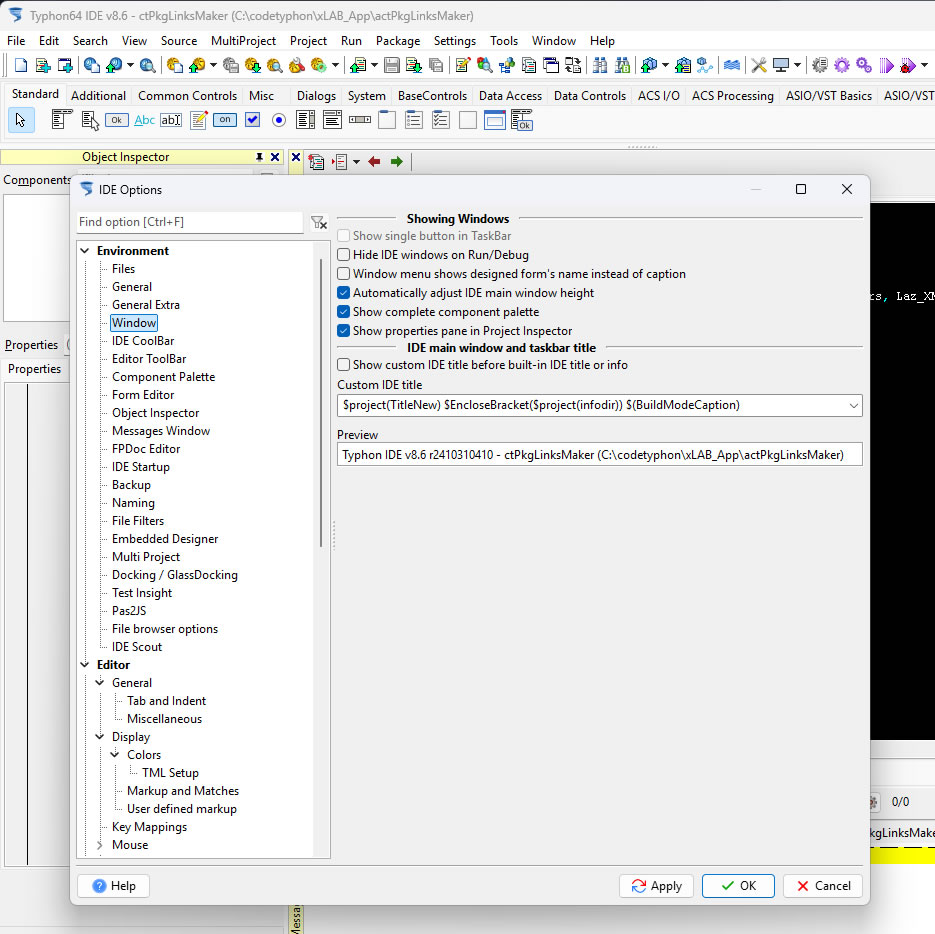The width and height of the screenshot is (935, 934).
Task: Click the binoculars Find toolbar icon
Action: [600, 65]
